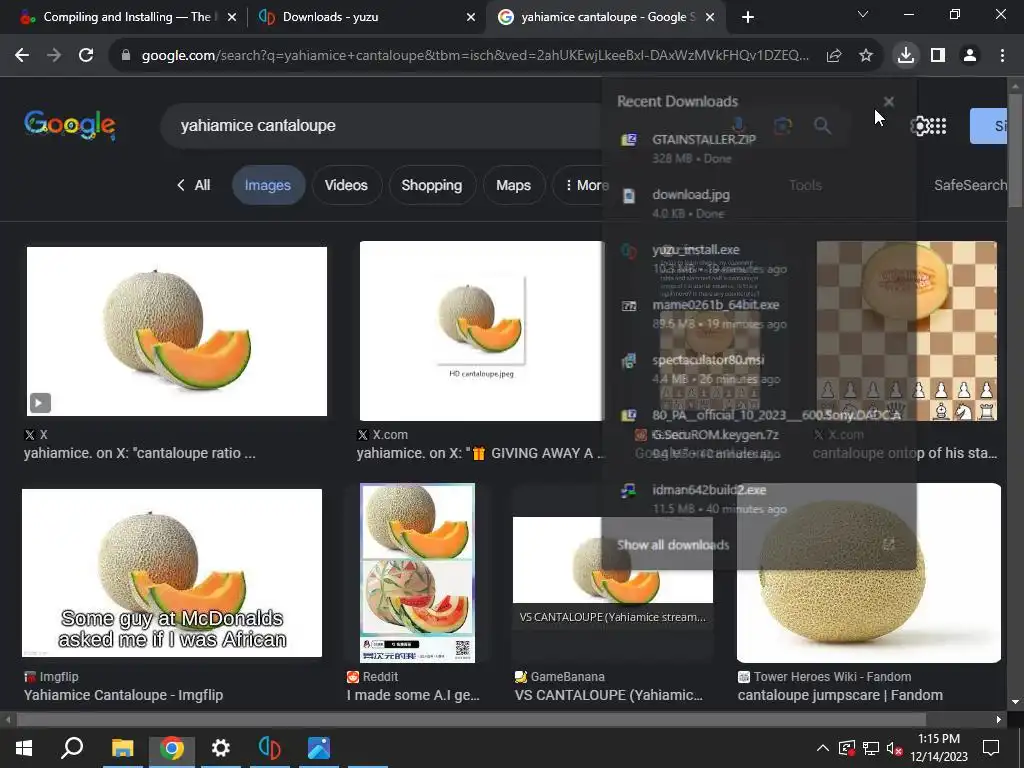This screenshot has width=1024, height=768.
Task: Open the McDonalds meme cantaloupe image
Action: coord(172,573)
